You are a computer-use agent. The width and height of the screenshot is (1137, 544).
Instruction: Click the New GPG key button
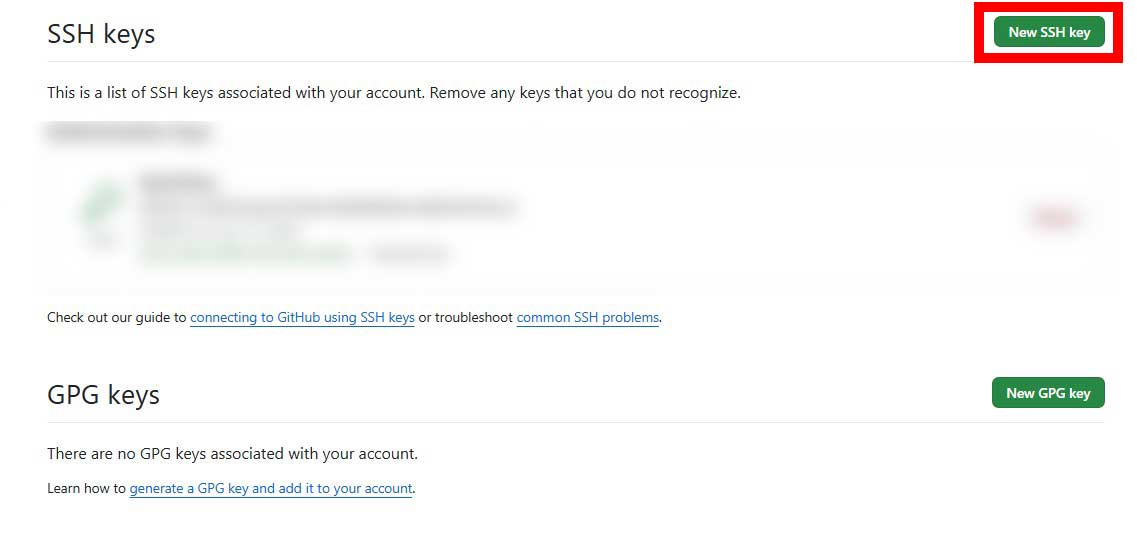1047,393
